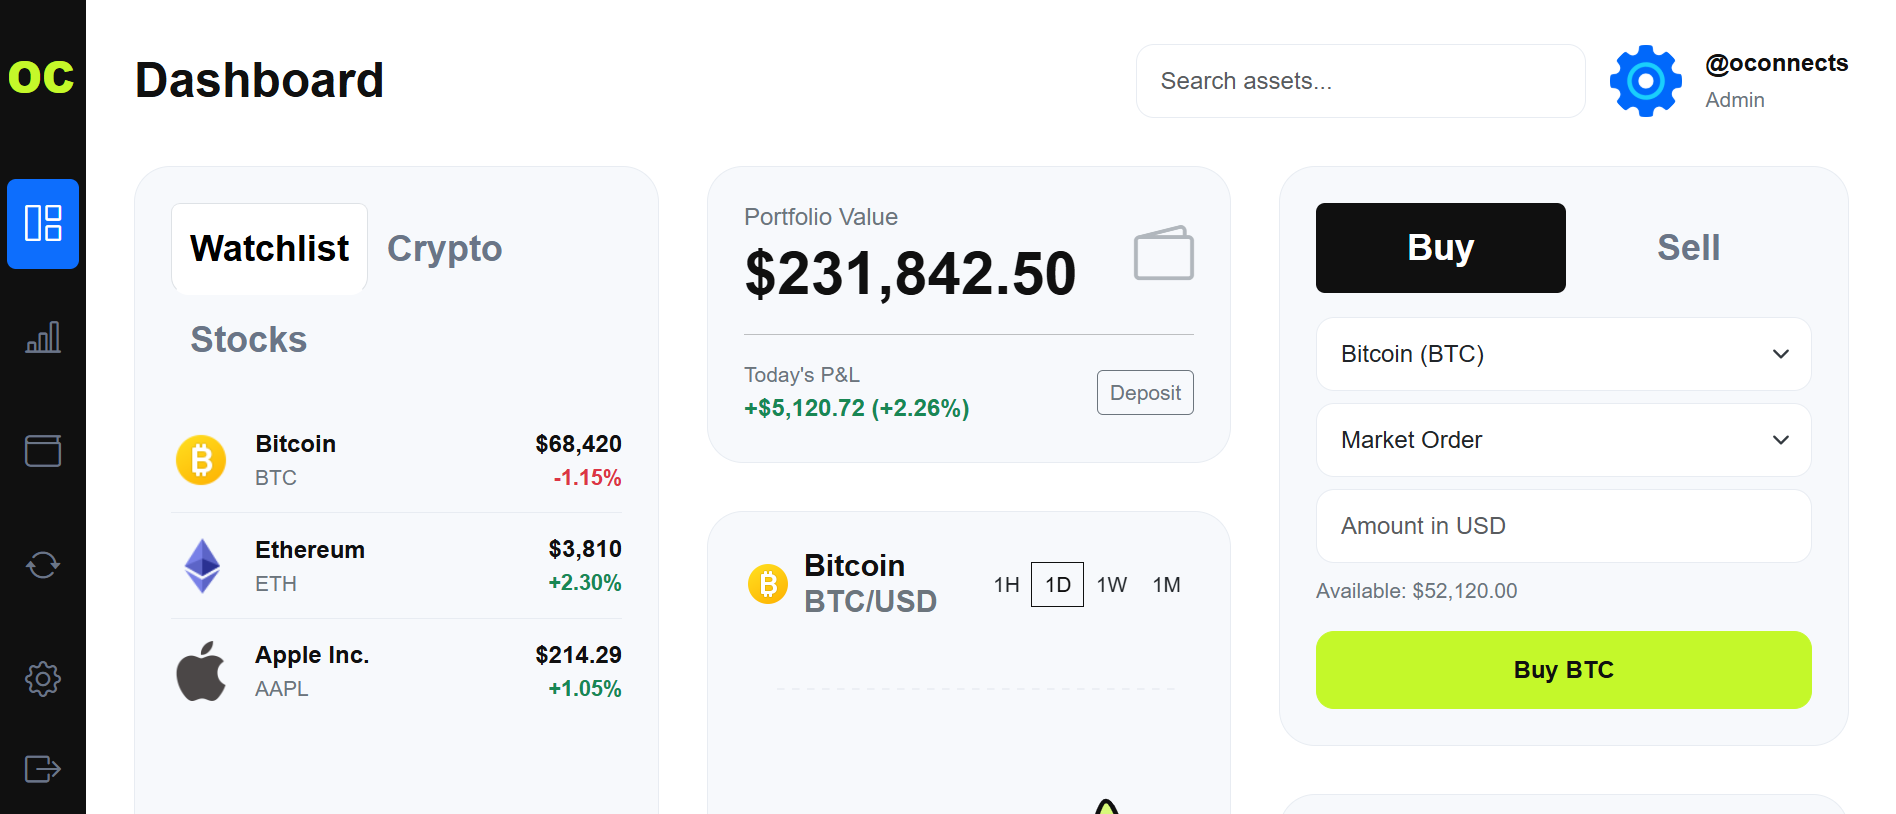Click the wallet icon beside portfolio value
Viewport: 1896px width, 814px height.
[x=1163, y=253]
